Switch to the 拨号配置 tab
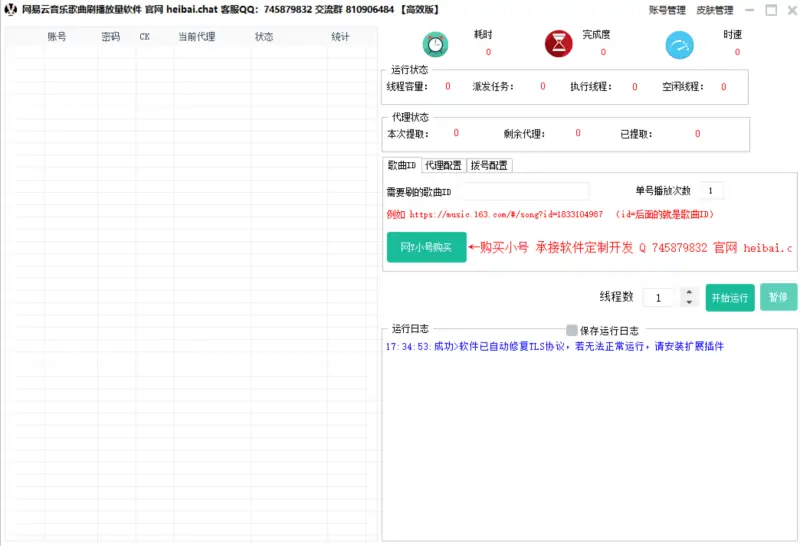800x546 pixels. tap(489, 166)
